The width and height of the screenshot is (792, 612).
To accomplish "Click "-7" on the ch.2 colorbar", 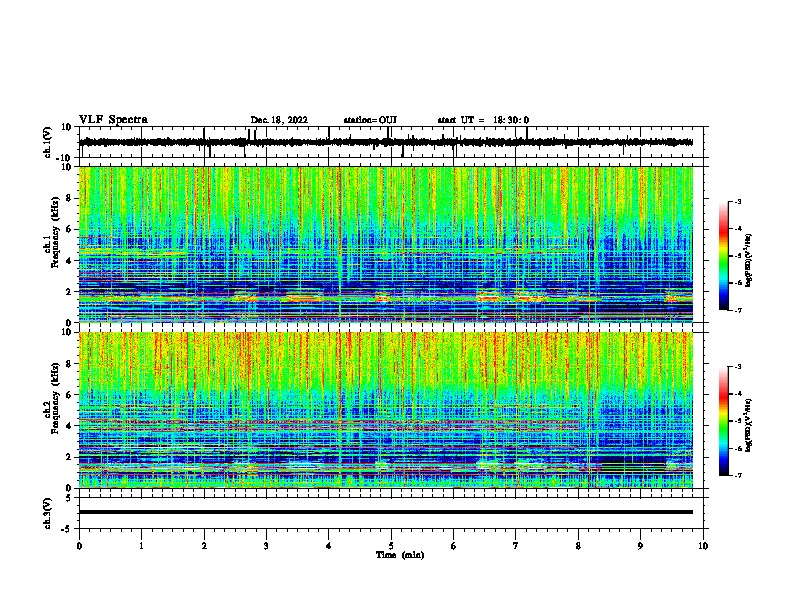I will coord(738,475).
